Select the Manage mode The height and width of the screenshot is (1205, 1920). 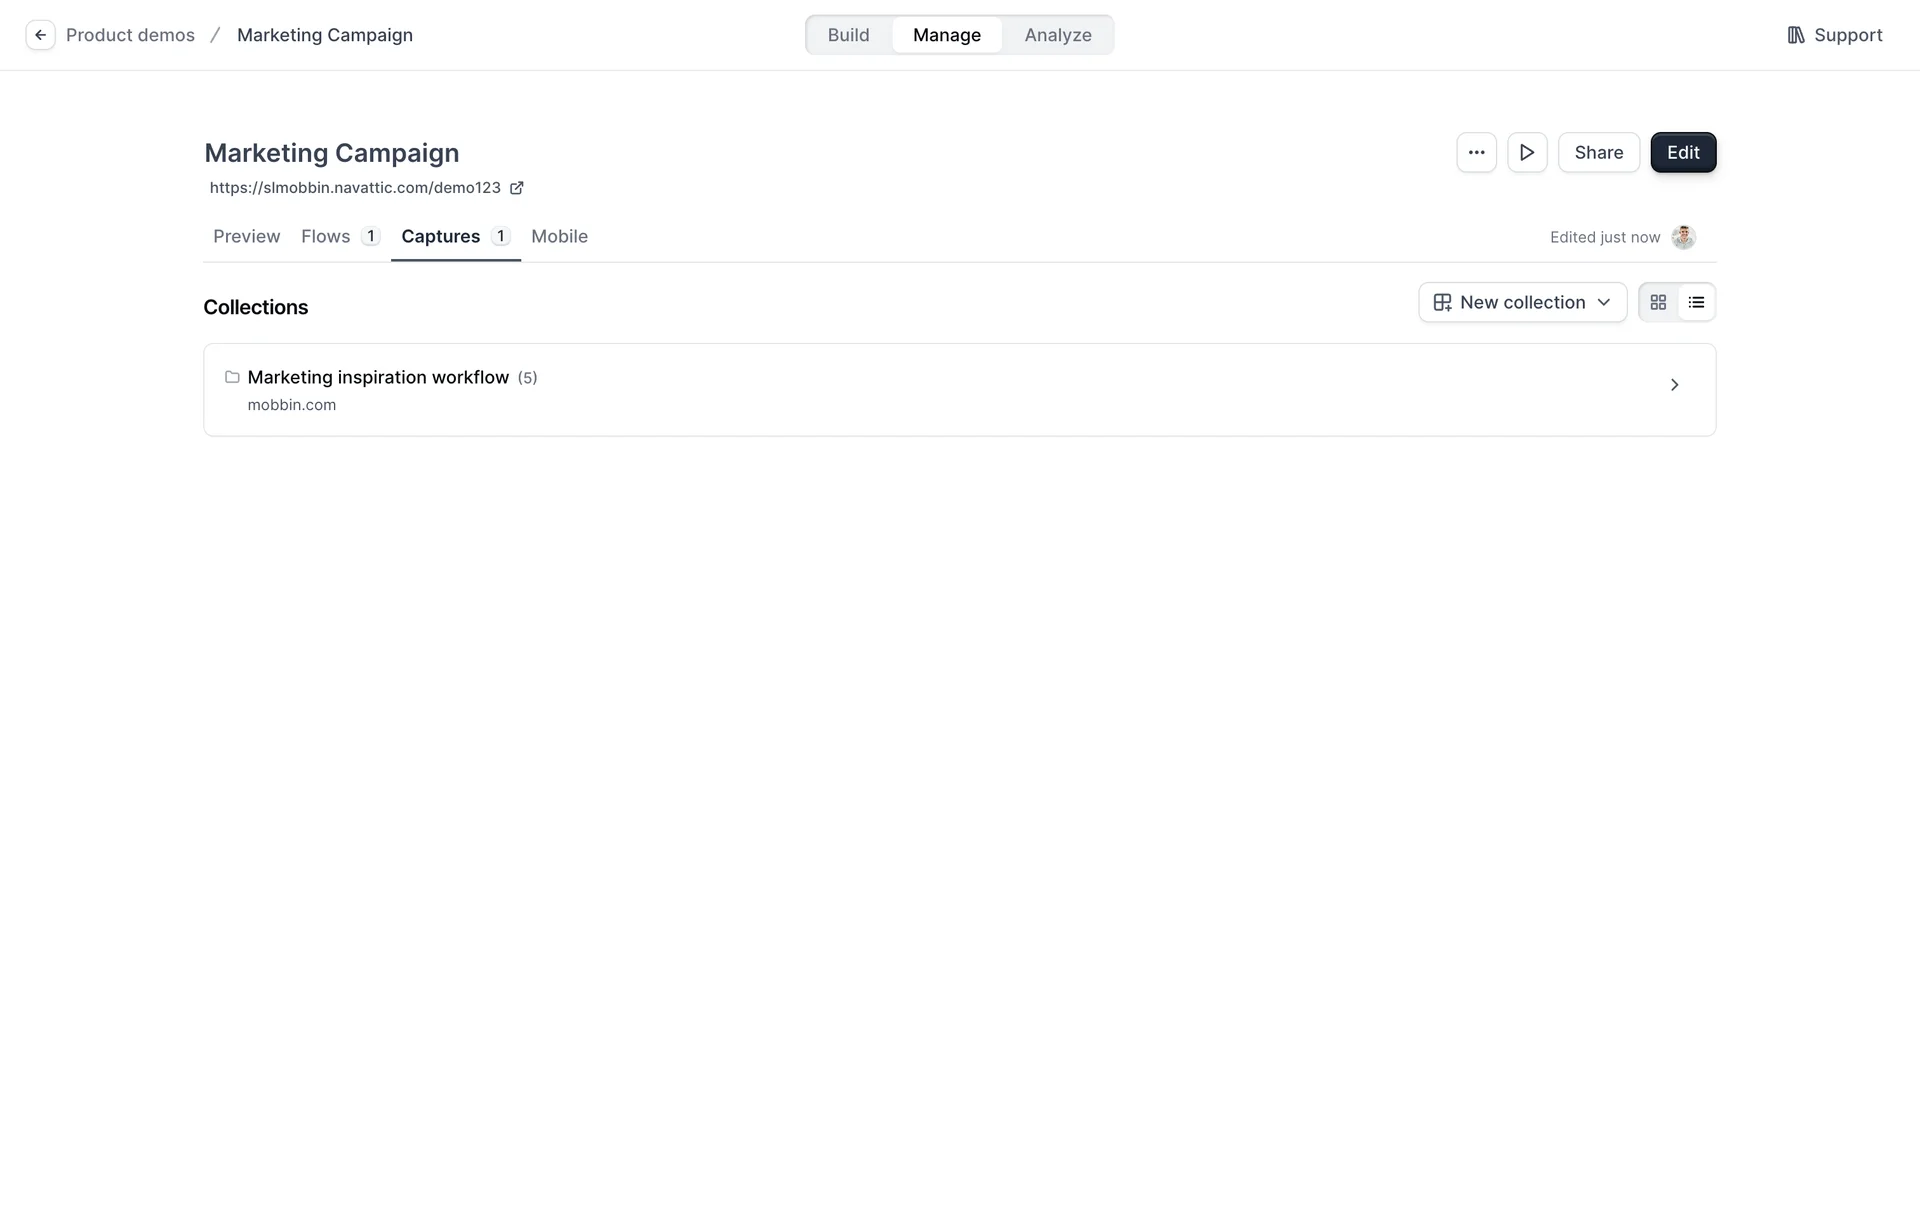click(x=946, y=35)
